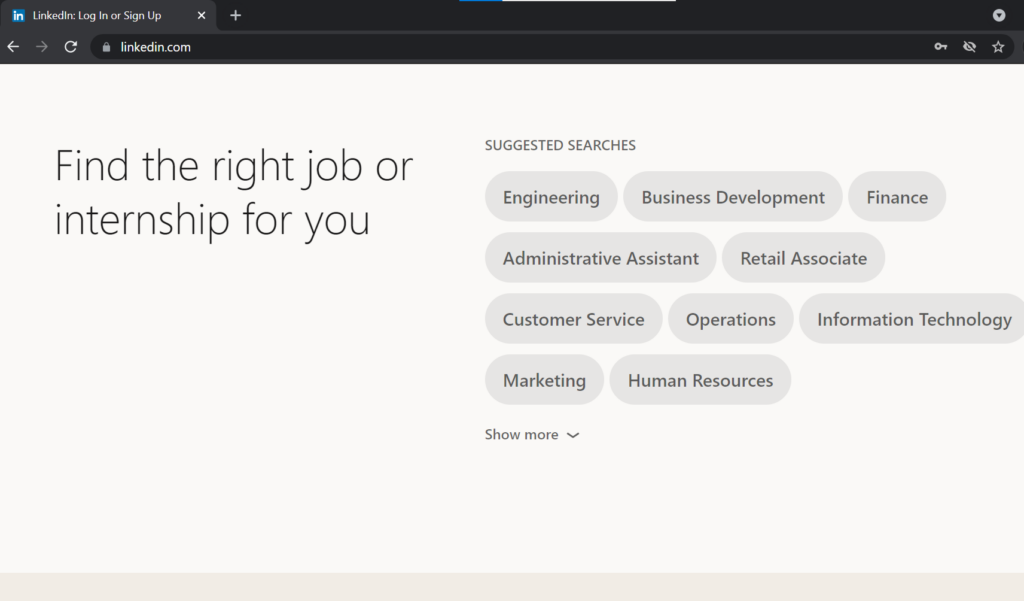Search Human Resources jobs
1024x601 pixels.
700,380
